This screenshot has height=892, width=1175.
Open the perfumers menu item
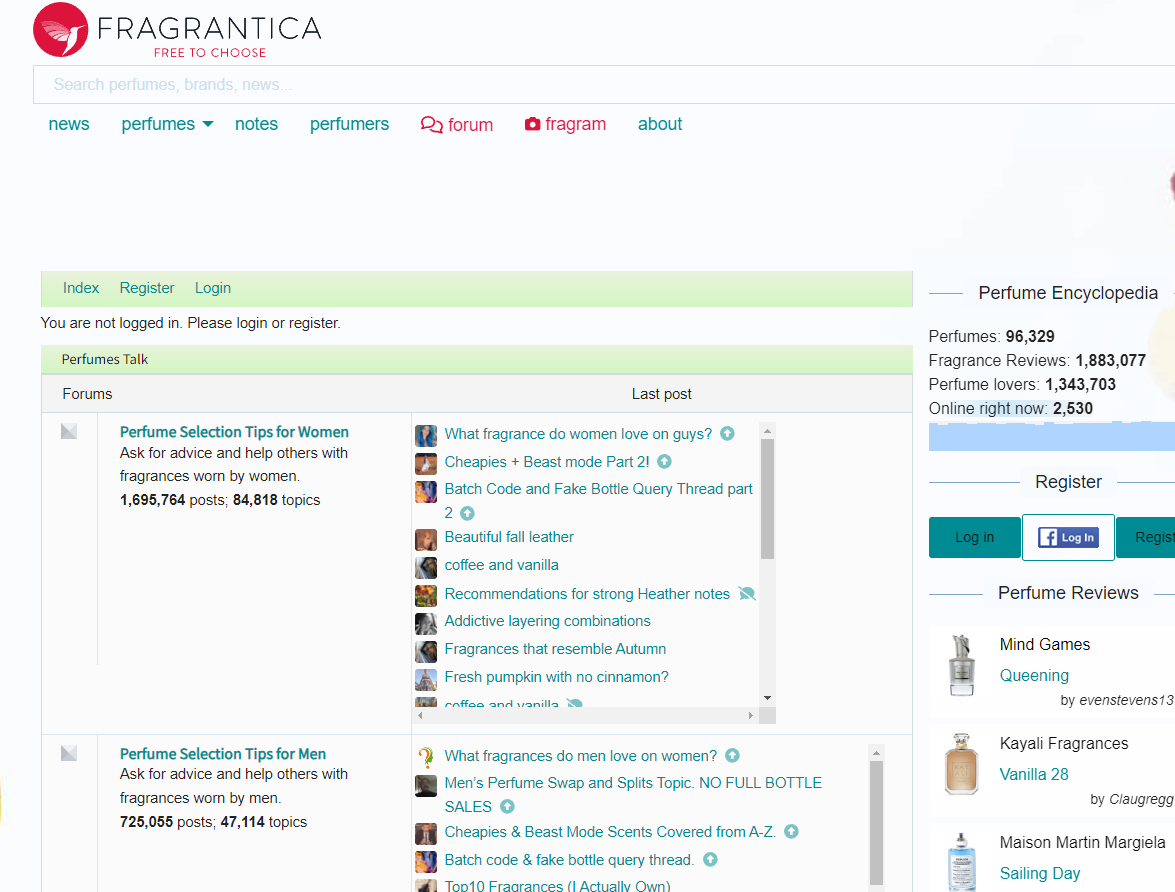point(349,124)
